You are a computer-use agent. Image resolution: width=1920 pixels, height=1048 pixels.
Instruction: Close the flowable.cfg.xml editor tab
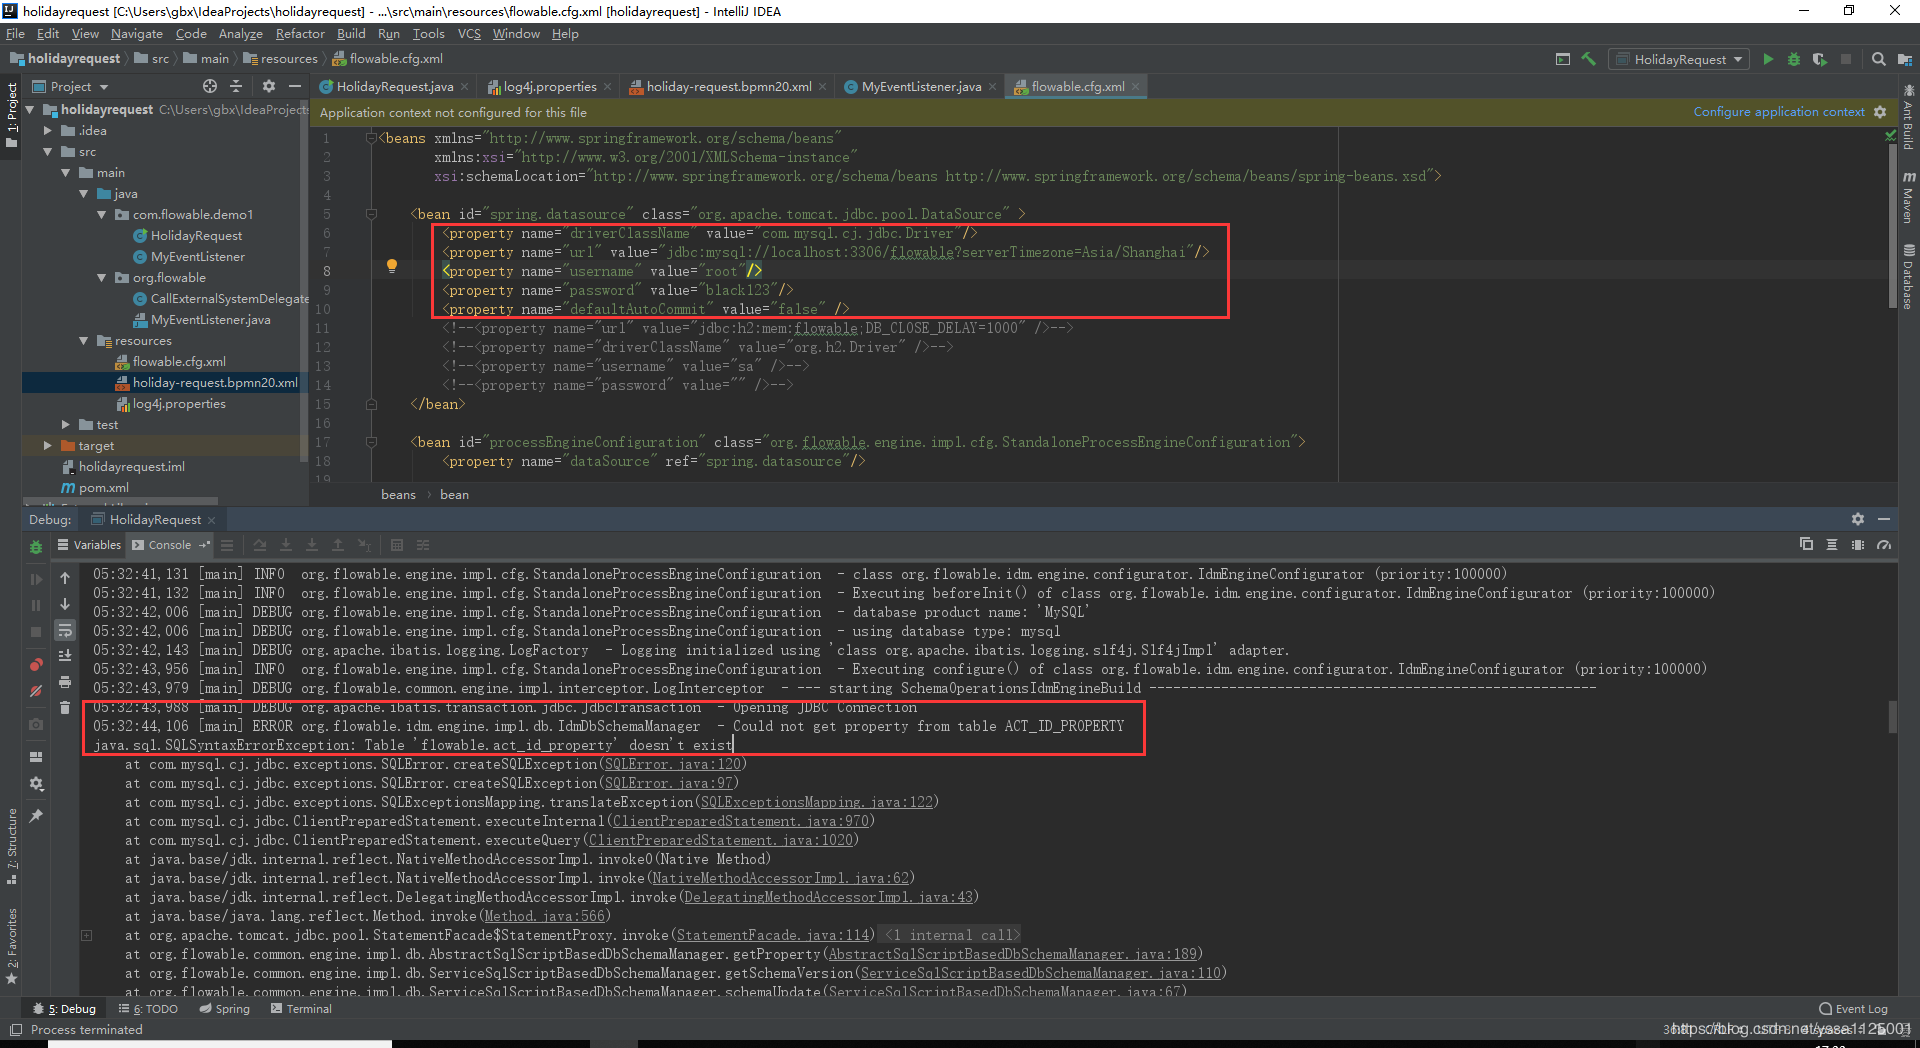pyautogui.click(x=1136, y=87)
